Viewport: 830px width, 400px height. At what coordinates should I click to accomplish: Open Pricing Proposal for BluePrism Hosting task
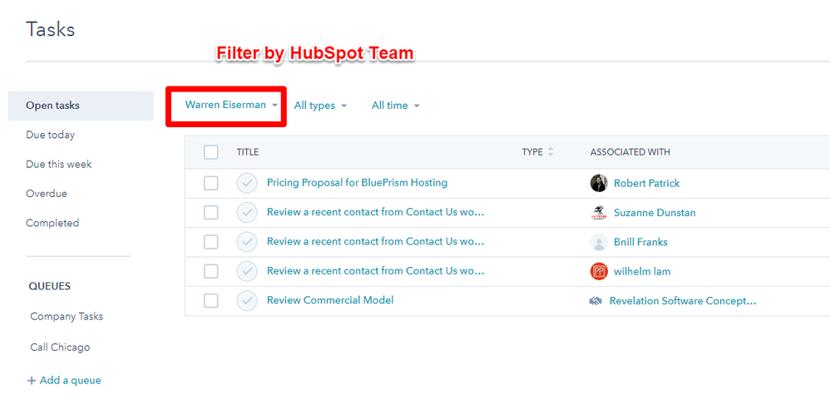pyautogui.click(x=357, y=183)
